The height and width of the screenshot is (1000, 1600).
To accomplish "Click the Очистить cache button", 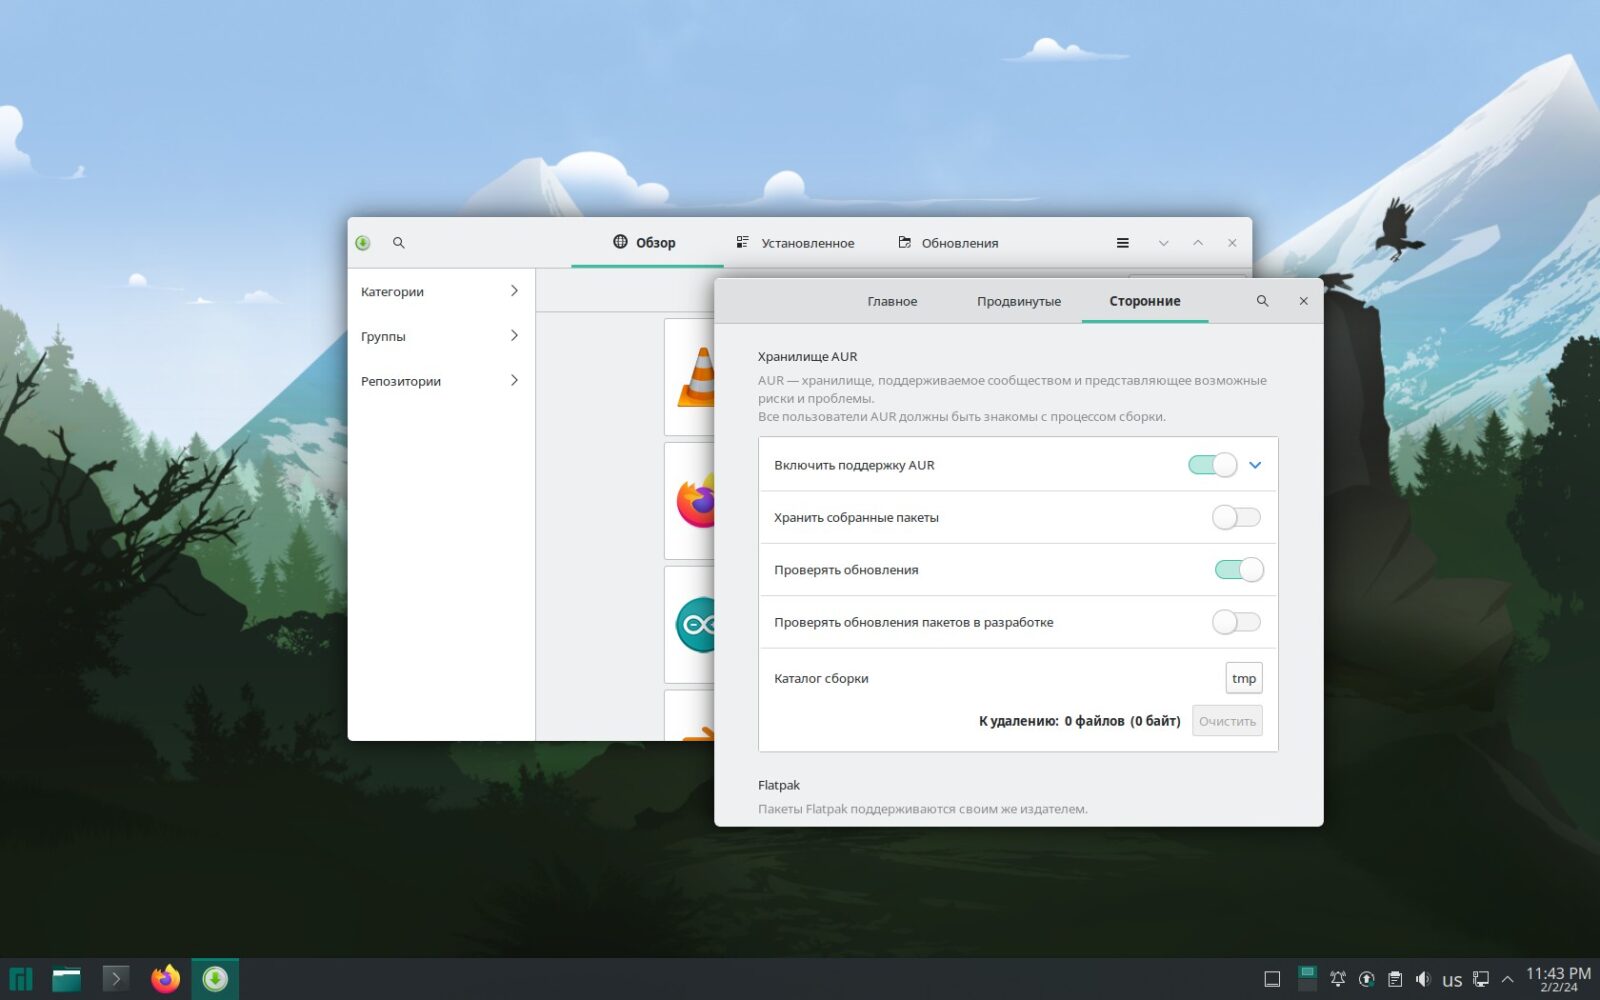I will [x=1227, y=720].
